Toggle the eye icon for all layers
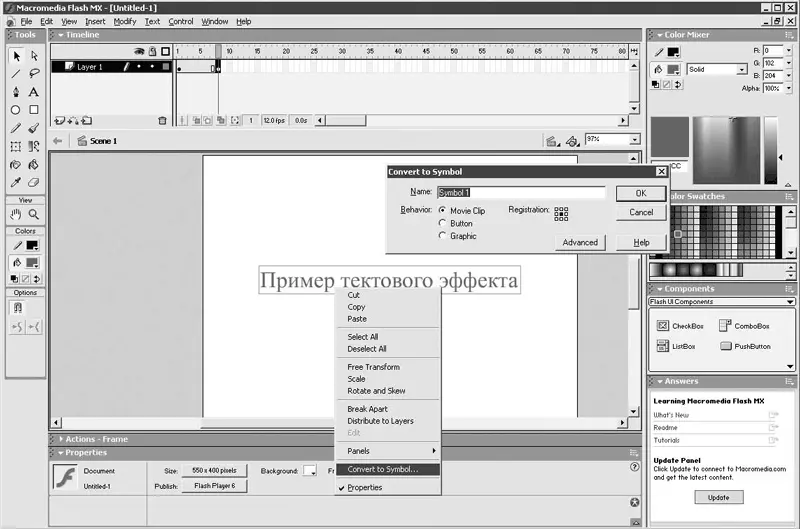This screenshot has width=800, height=529. coord(139,52)
